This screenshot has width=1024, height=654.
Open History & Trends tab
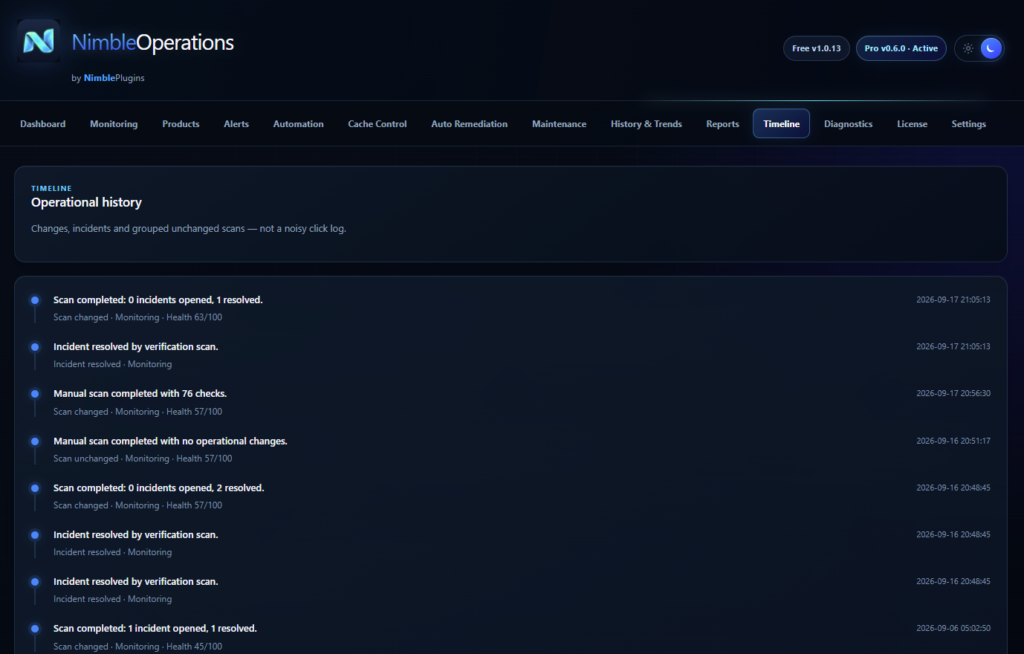(x=646, y=123)
